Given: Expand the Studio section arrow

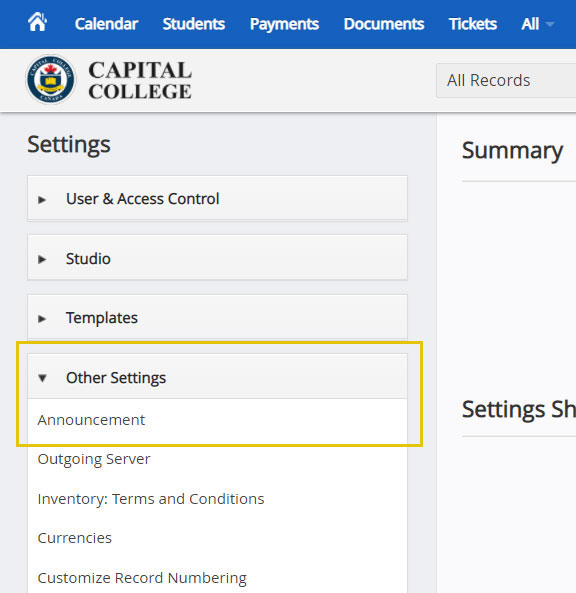Looking at the screenshot, I should click(x=42, y=259).
